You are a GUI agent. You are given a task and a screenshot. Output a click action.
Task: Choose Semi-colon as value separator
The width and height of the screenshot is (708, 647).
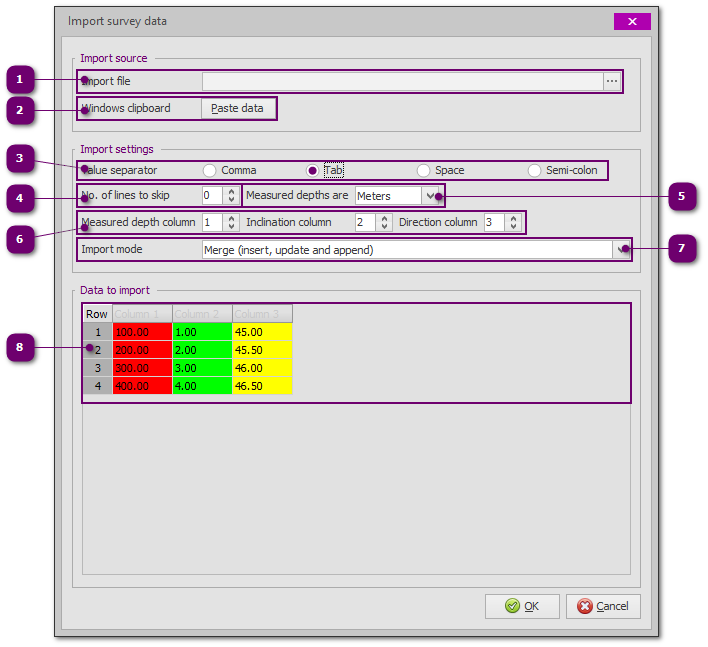tap(535, 171)
